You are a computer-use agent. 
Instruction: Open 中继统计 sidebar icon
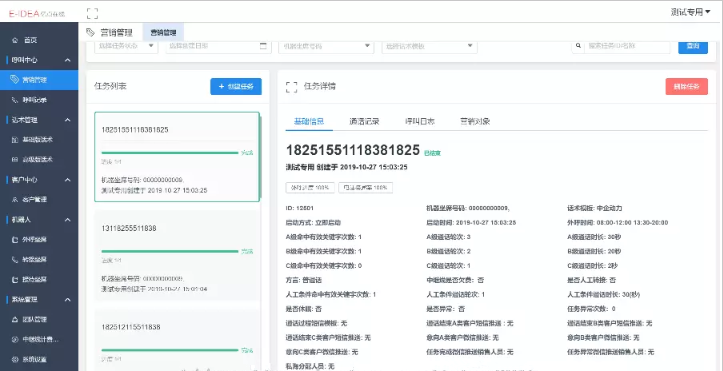click(x=14, y=339)
